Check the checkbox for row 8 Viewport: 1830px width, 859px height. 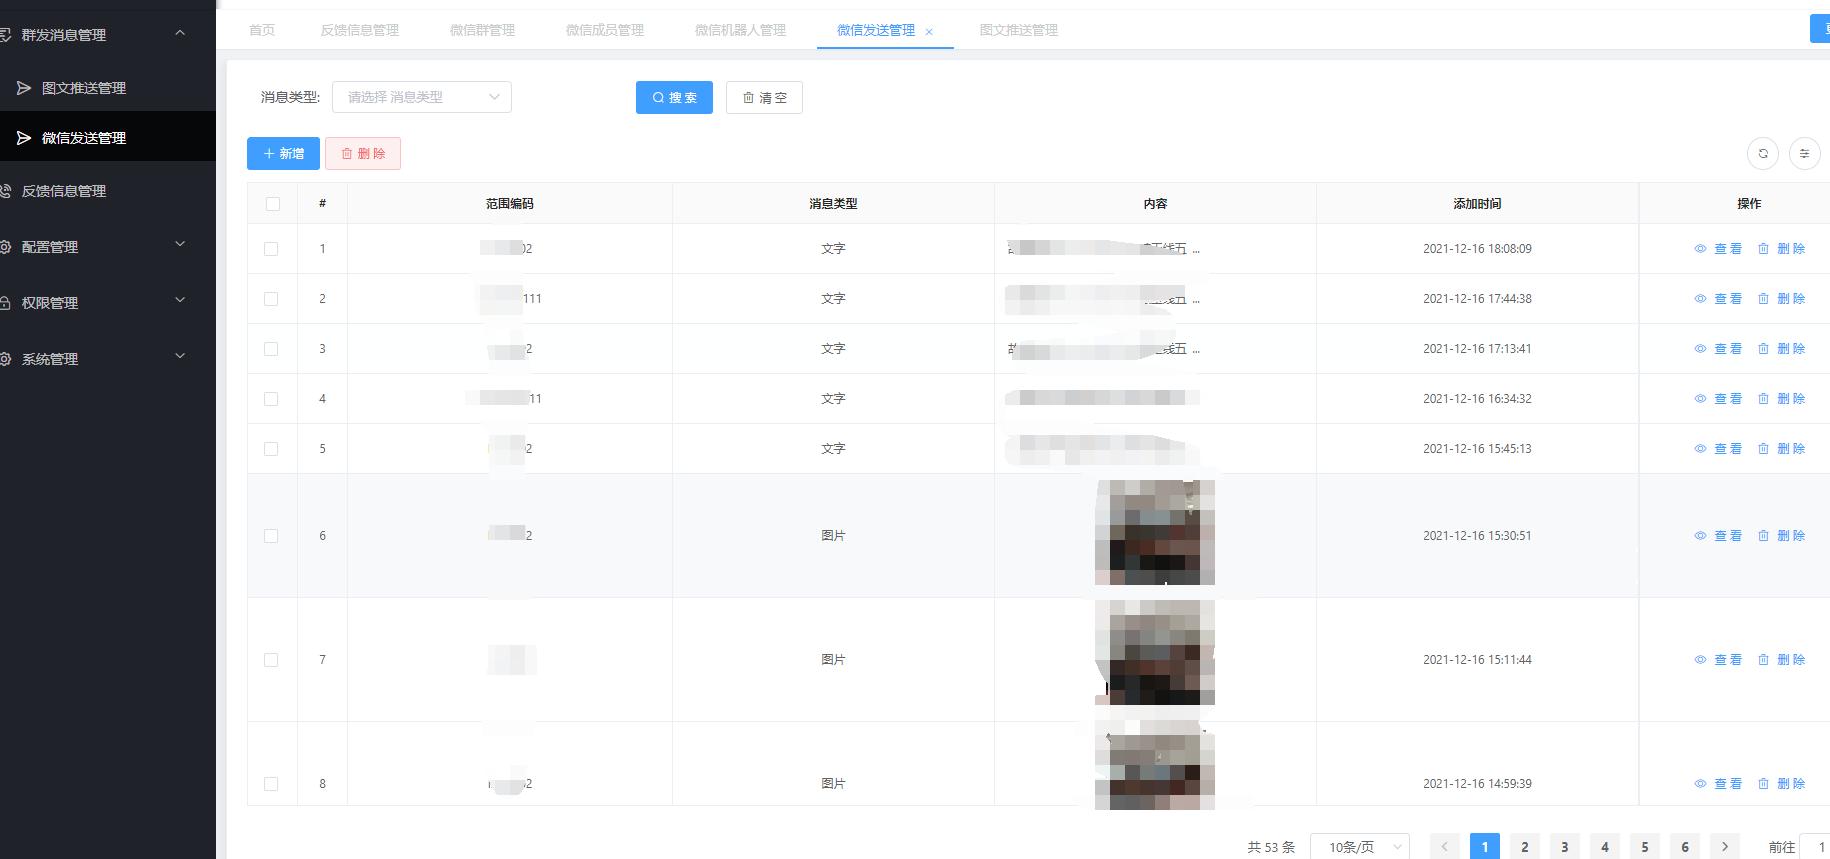coord(271,784)
